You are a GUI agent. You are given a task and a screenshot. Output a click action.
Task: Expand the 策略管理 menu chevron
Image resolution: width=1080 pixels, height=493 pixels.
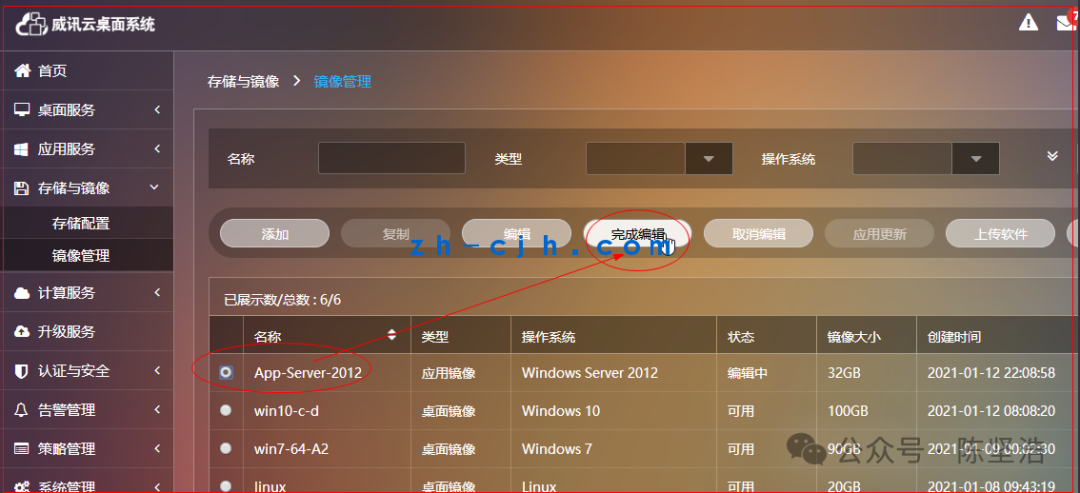tap(157, 449)
